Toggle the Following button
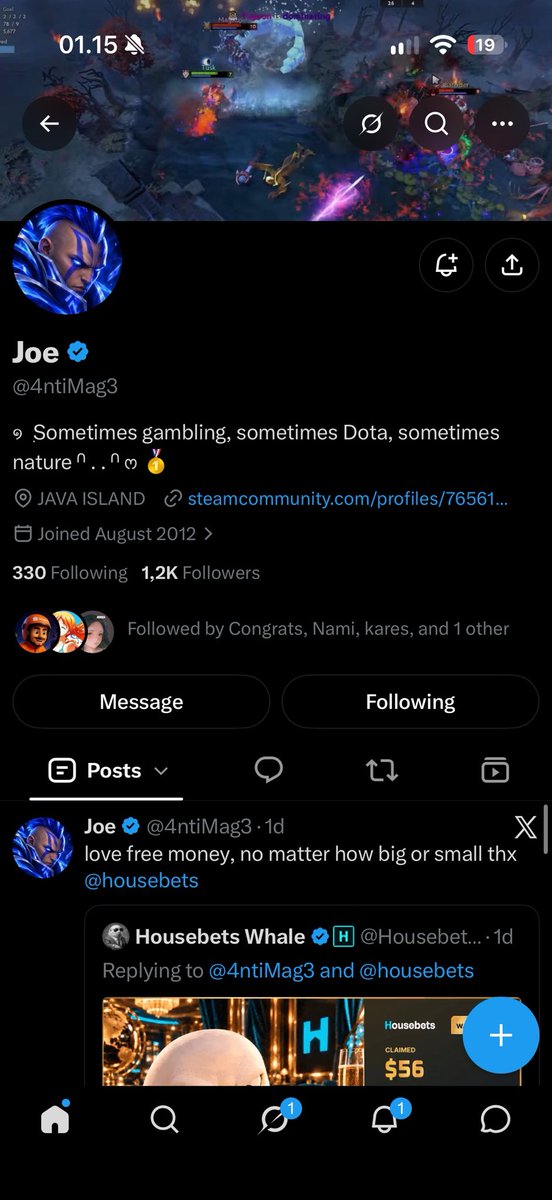 (410, 702)
